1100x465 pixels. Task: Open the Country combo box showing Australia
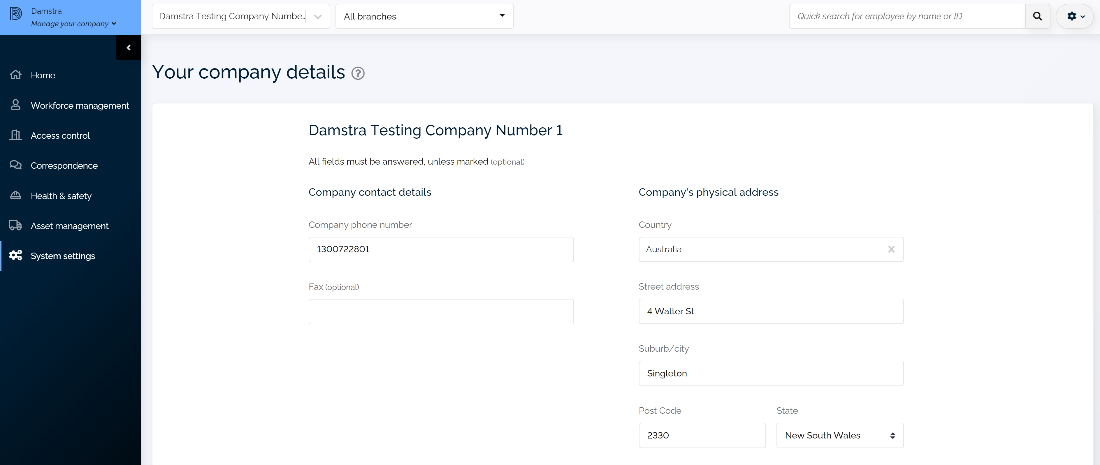771,249
